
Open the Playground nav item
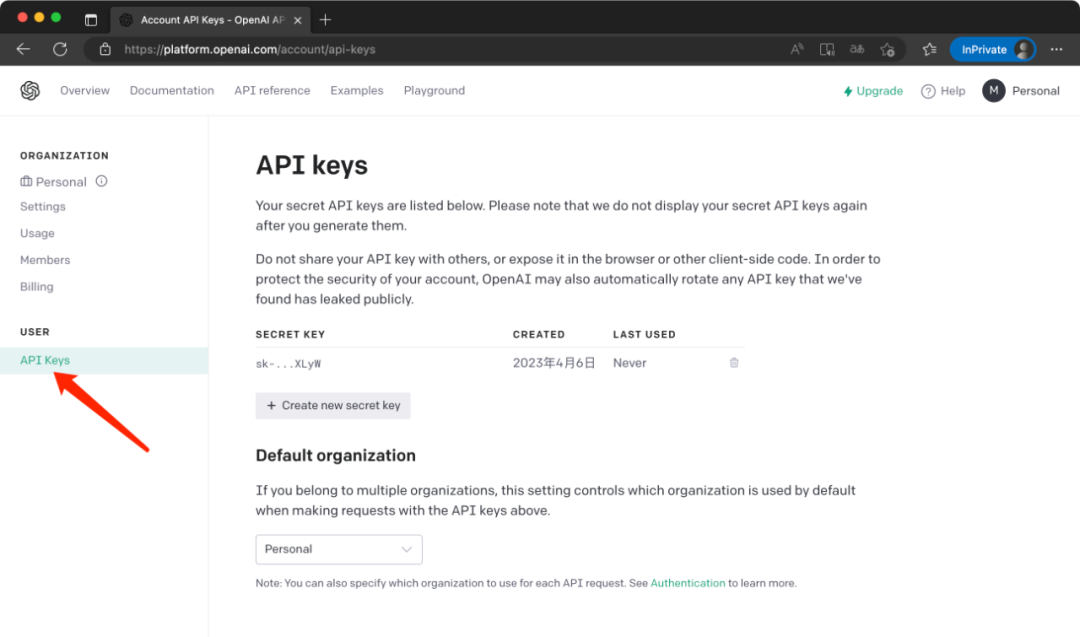coord(434,91)
